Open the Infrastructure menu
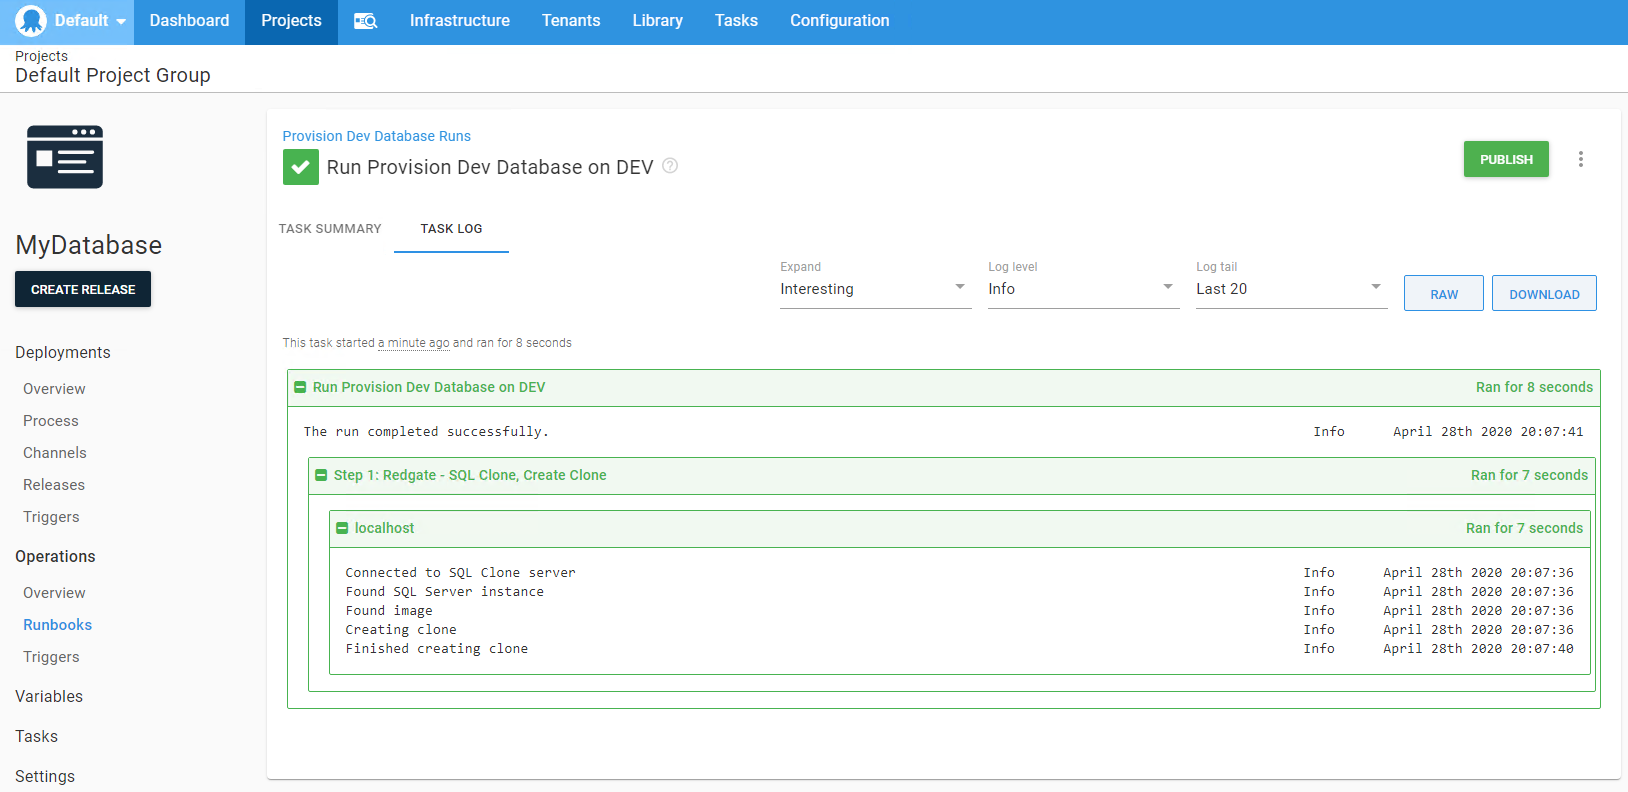The width and height of the screenshot is (1628, 792). point(459,21)
